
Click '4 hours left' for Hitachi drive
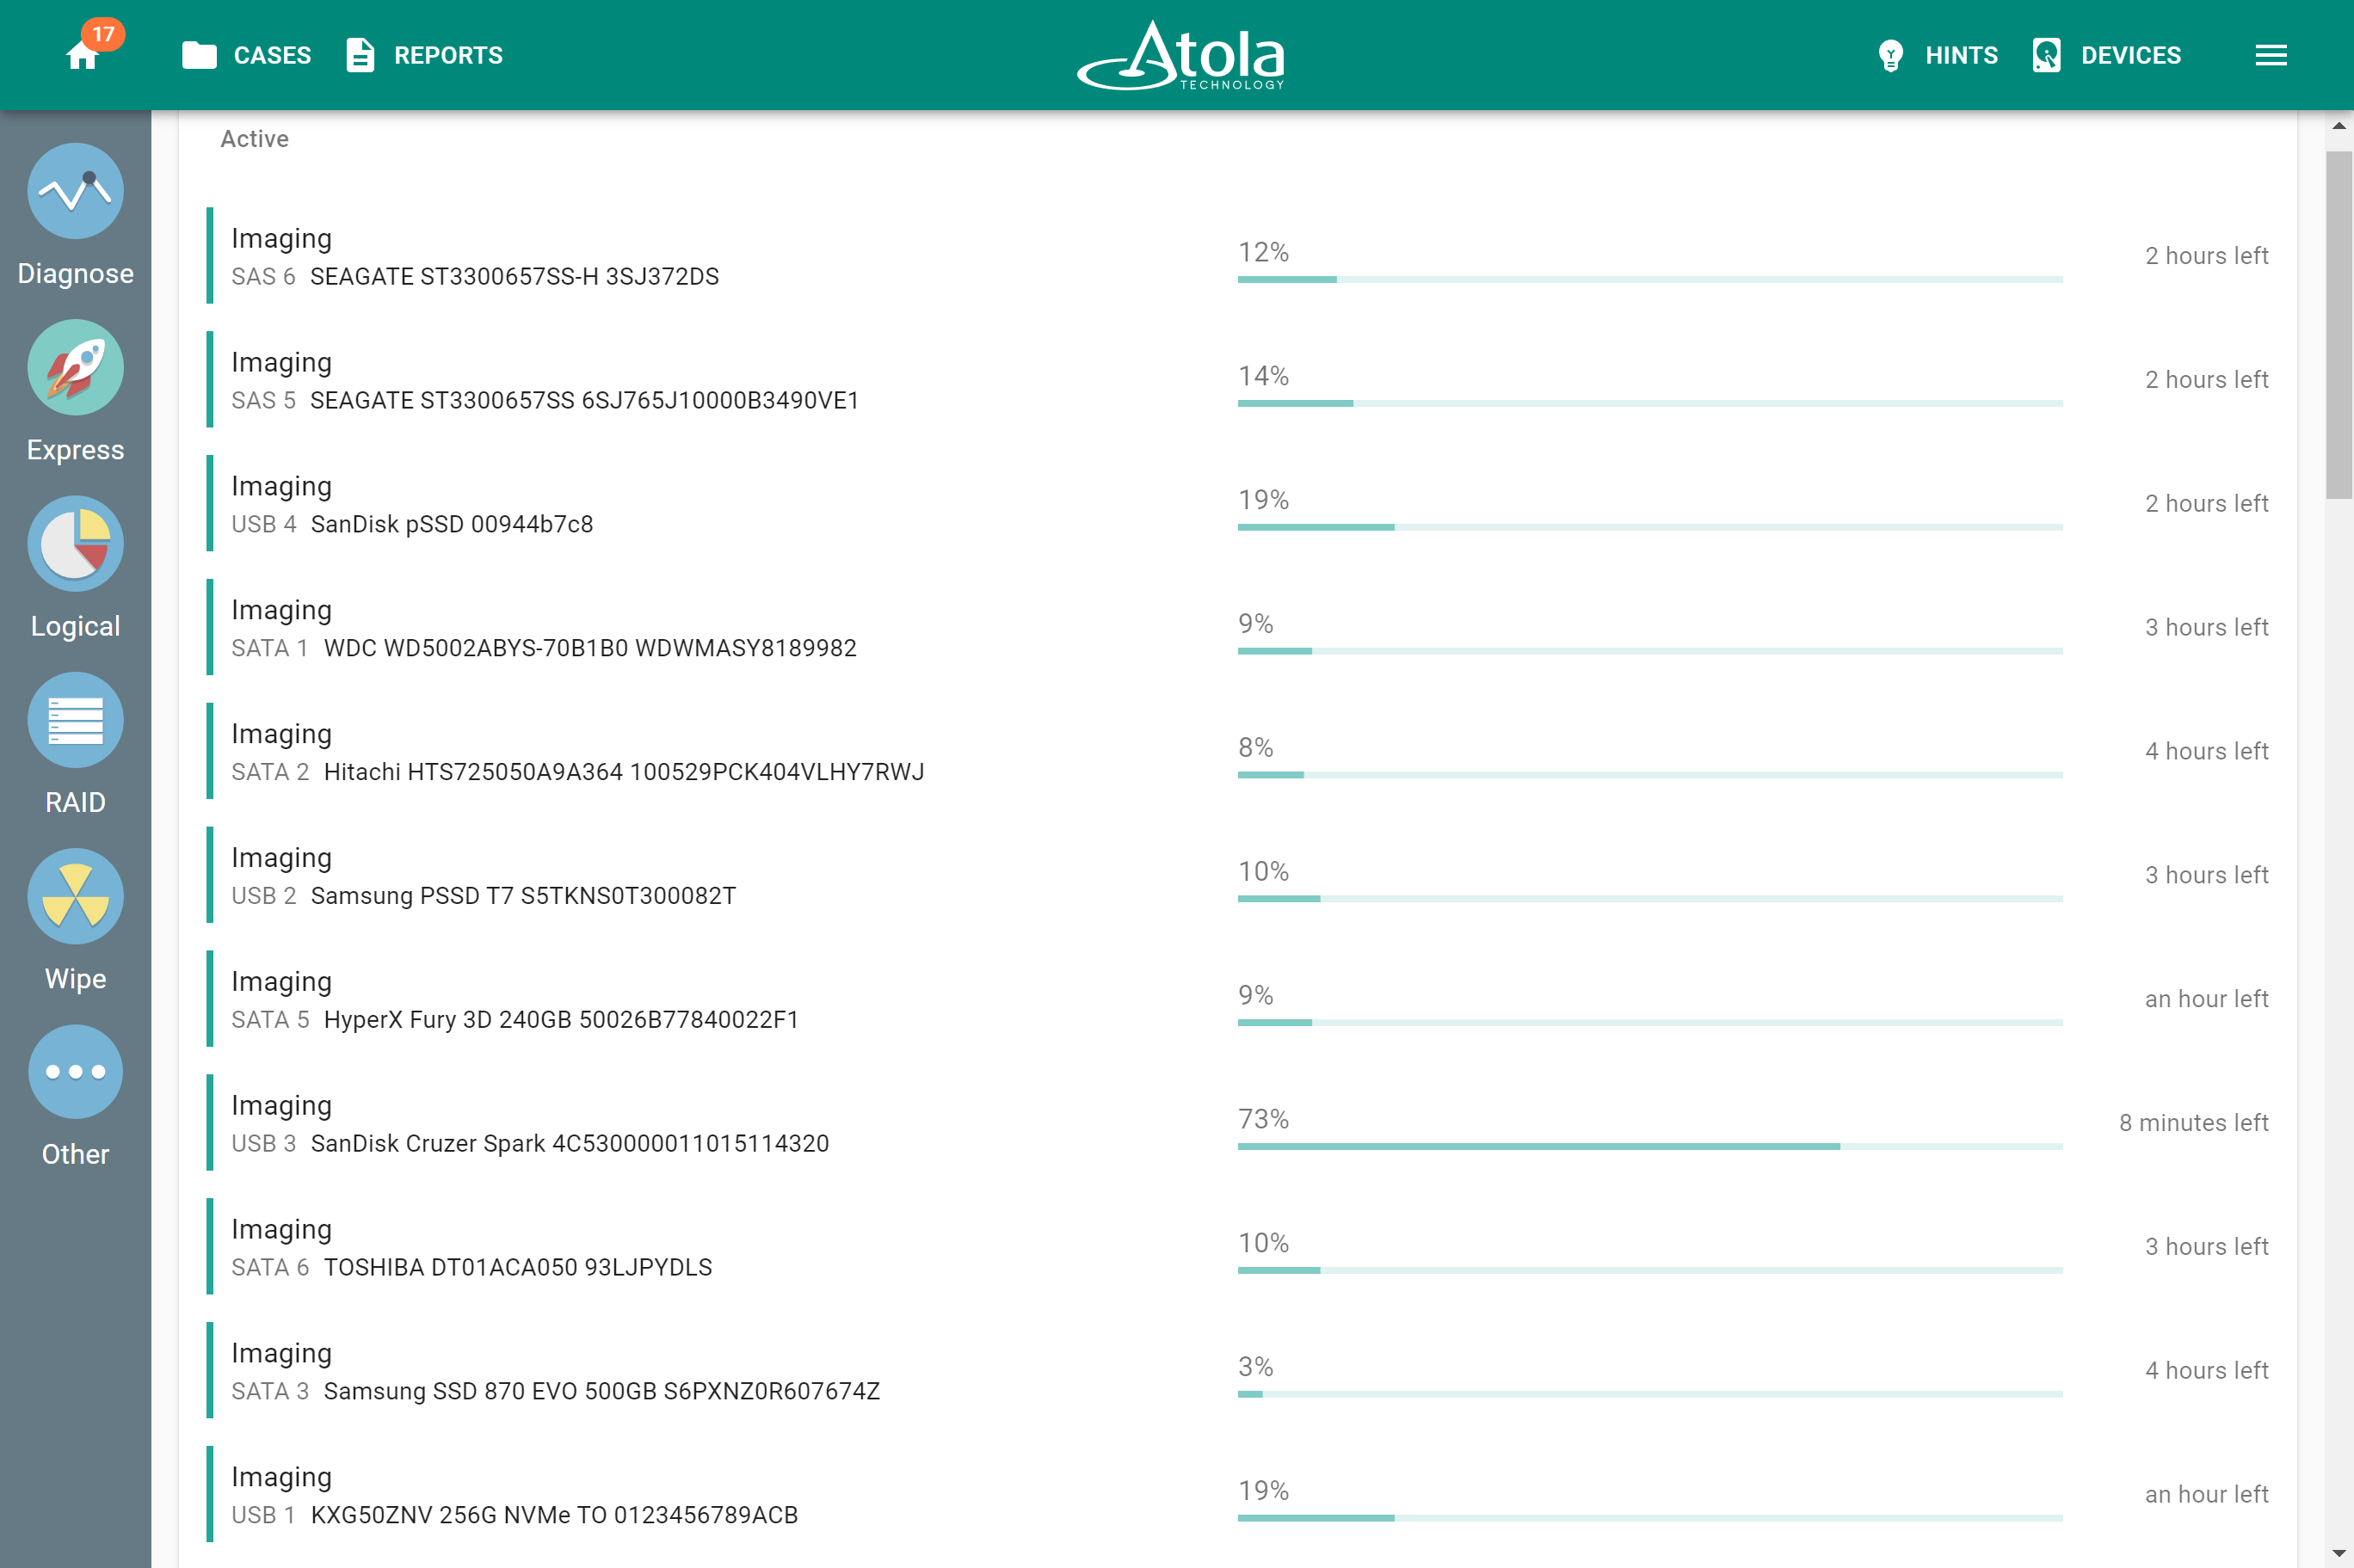2206,751
